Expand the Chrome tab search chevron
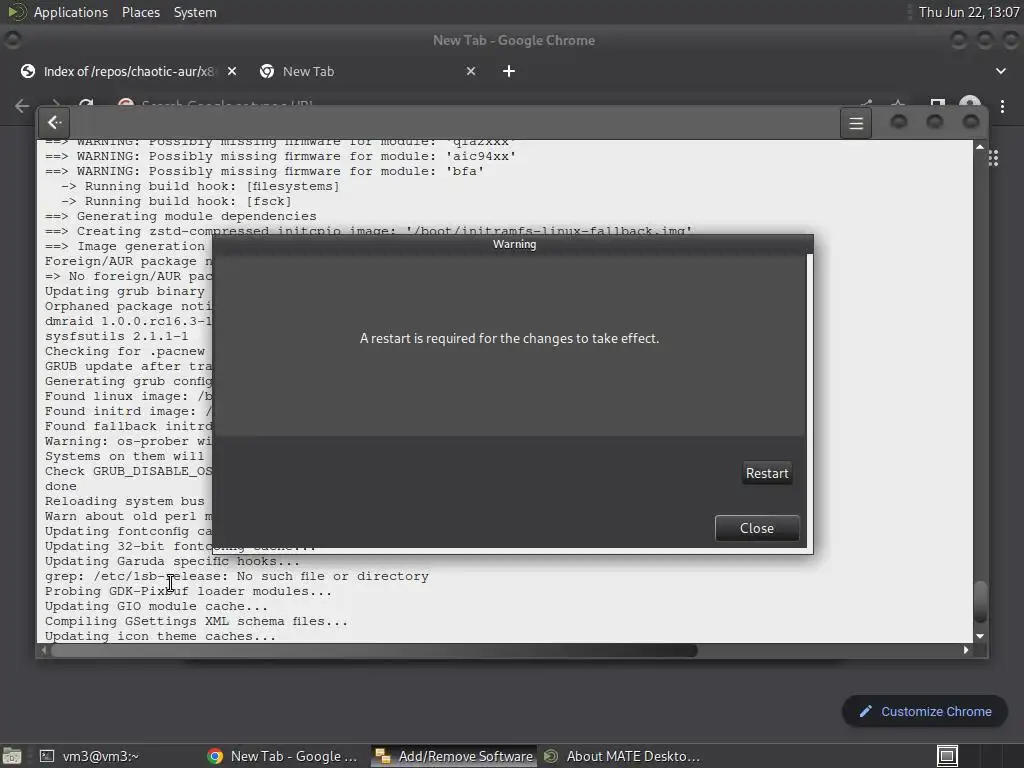 tap(1000, 71)
